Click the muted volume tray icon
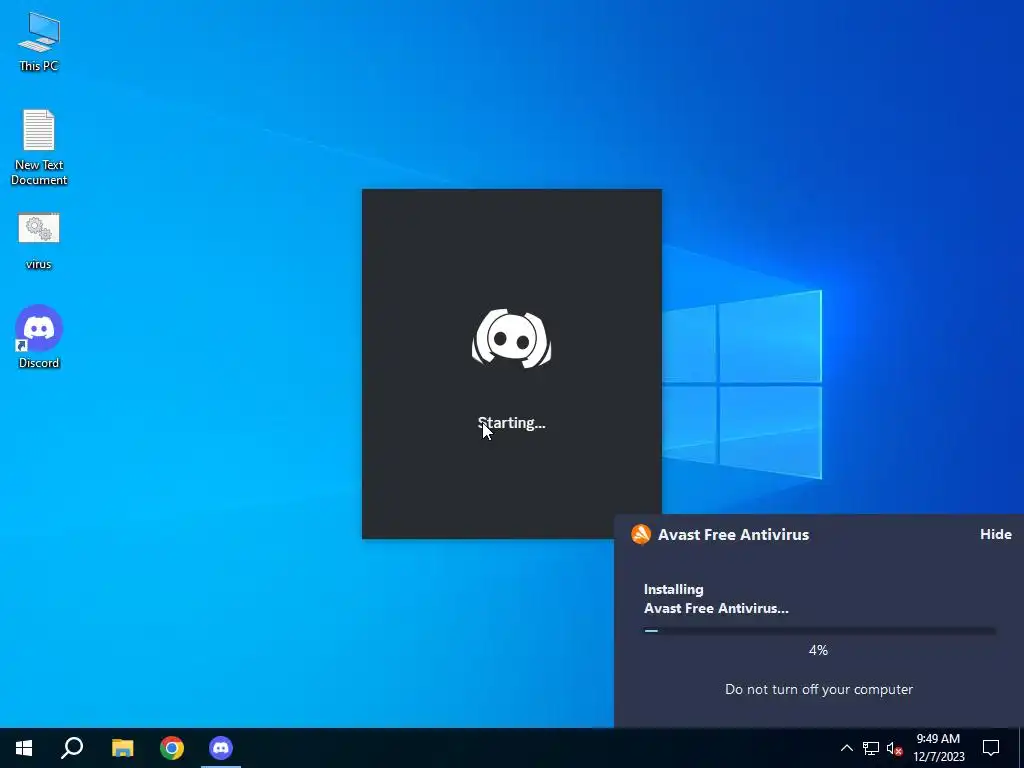 (894, 748)
